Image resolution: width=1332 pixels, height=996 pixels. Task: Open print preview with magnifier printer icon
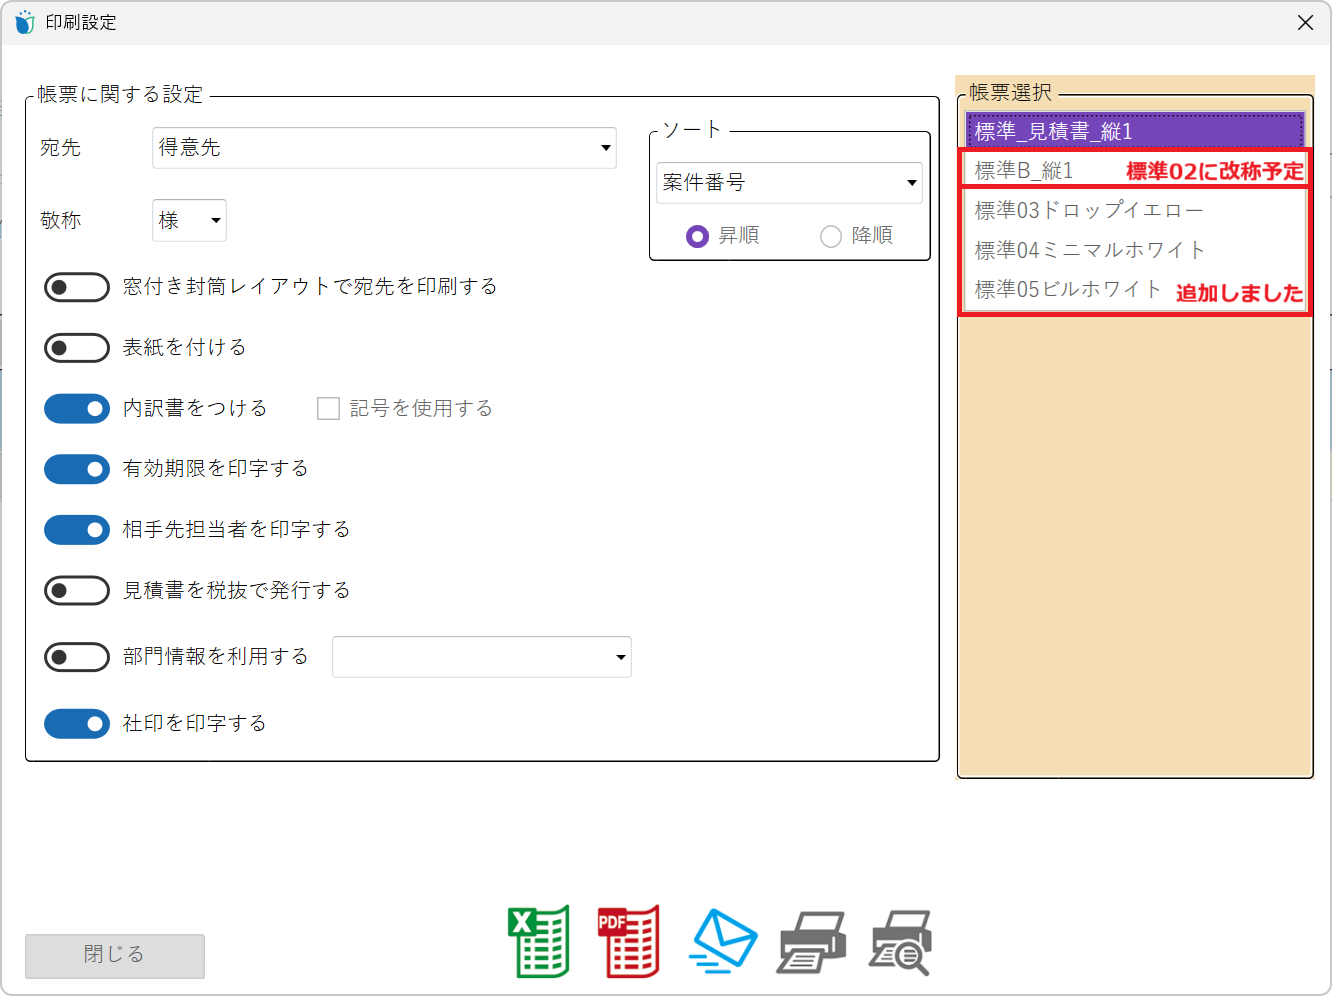coord(900,943)
